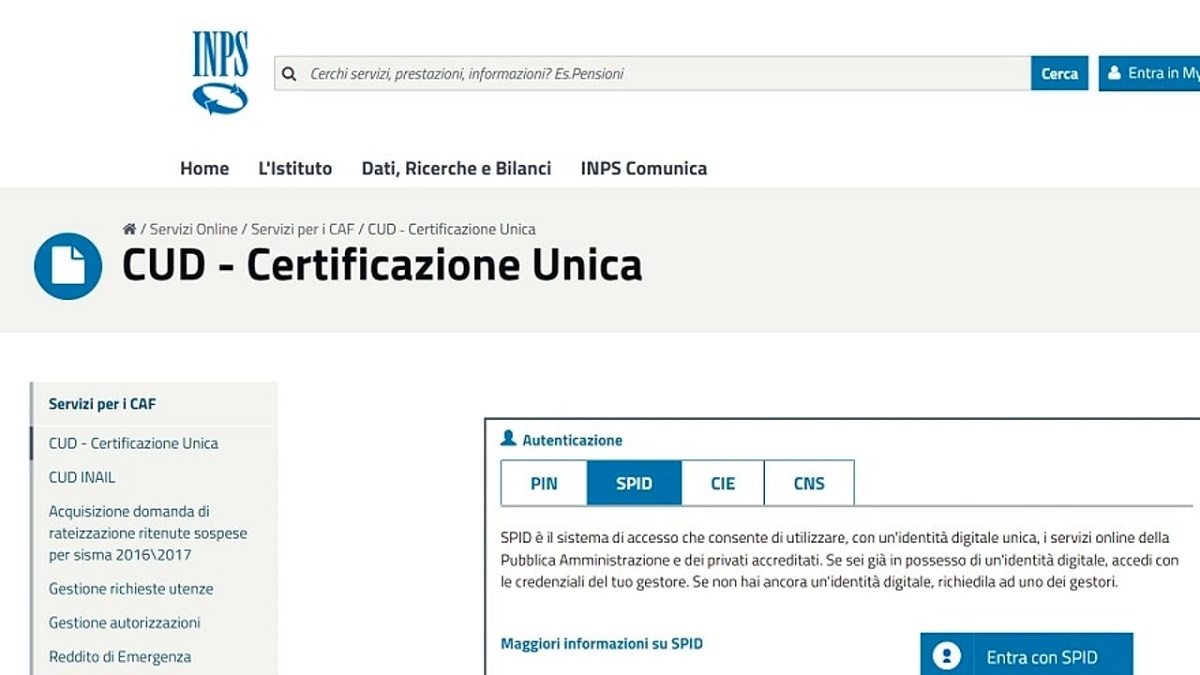Open Servizi Online breadcrumb link
The image size is (1200, 675).
coord(194,229)
